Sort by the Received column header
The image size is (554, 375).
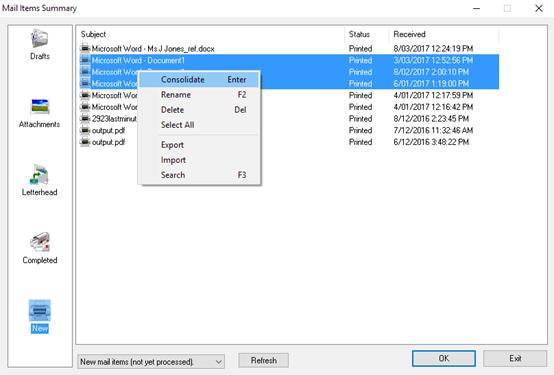pyautogui.click(x=444, y=34)
